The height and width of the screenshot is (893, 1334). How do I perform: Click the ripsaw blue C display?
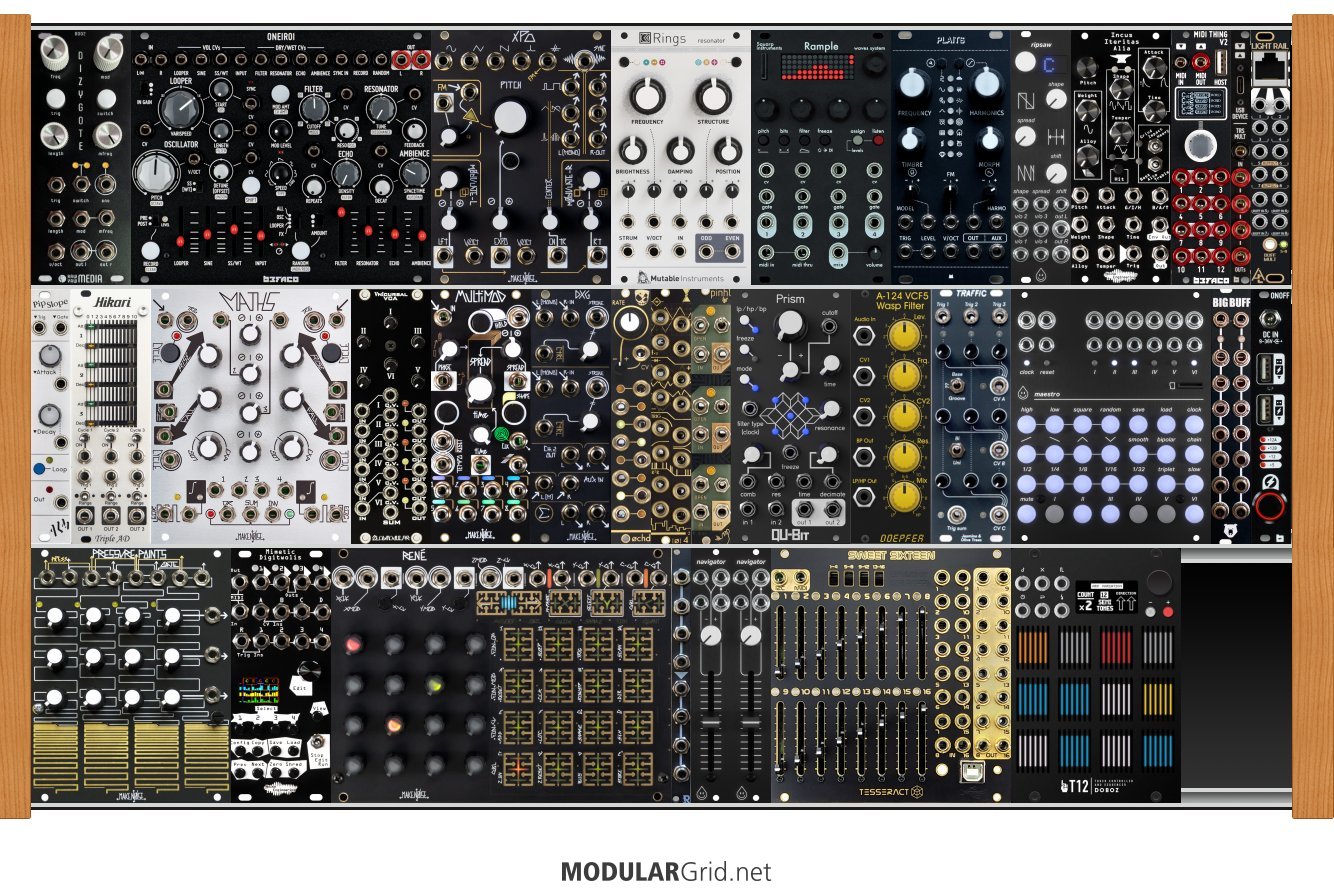1048,63
